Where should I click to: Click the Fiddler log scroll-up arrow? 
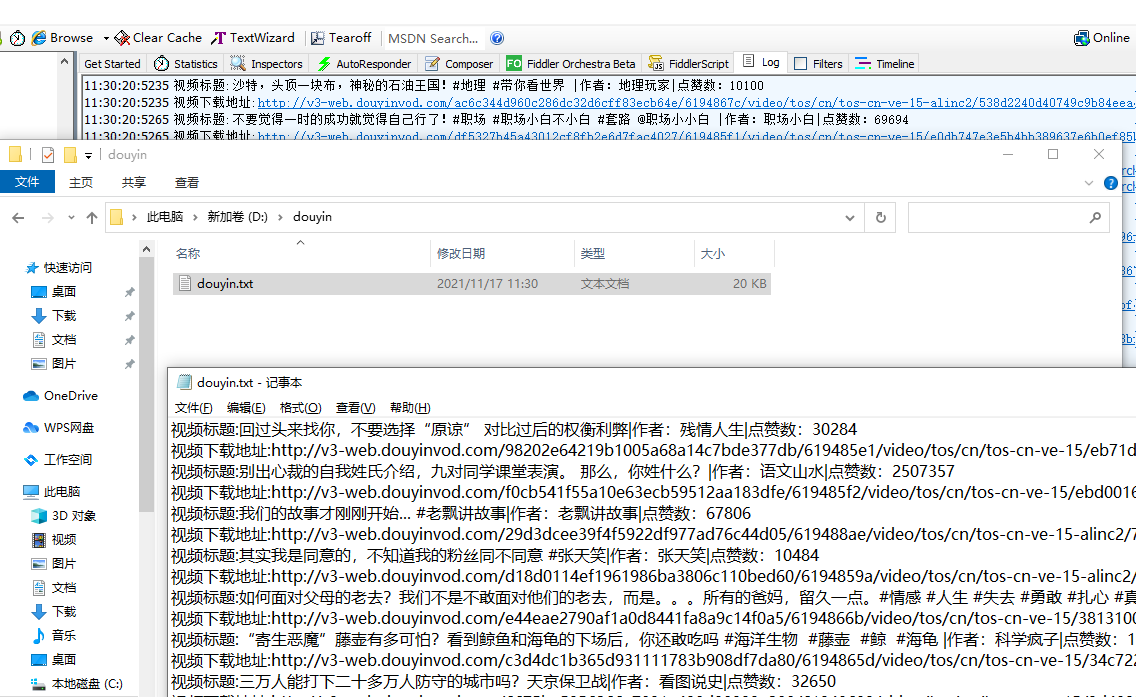click(x=64, y=62)
